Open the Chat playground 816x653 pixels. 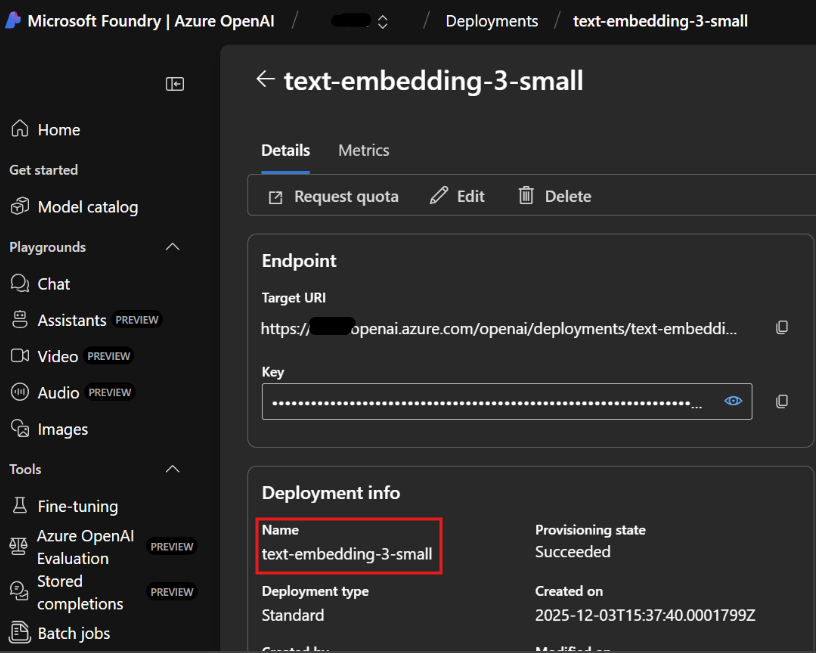tap(53, 284)
